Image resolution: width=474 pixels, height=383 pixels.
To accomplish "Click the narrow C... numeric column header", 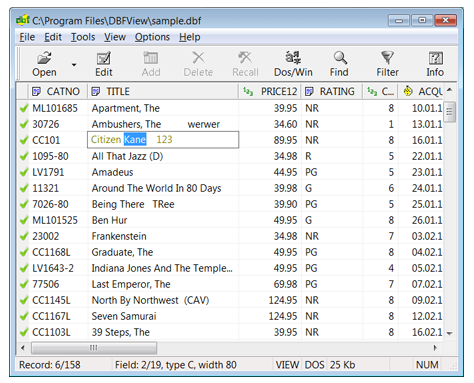I will pos(381,91).
